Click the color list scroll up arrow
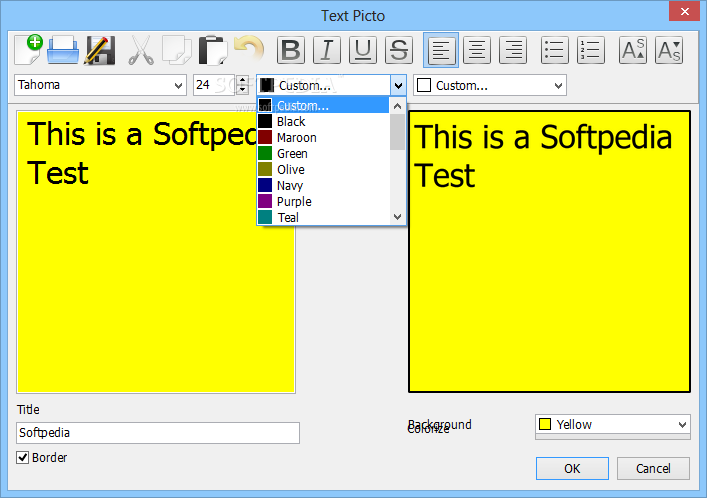The image size is (707, 498). [397, 106]
